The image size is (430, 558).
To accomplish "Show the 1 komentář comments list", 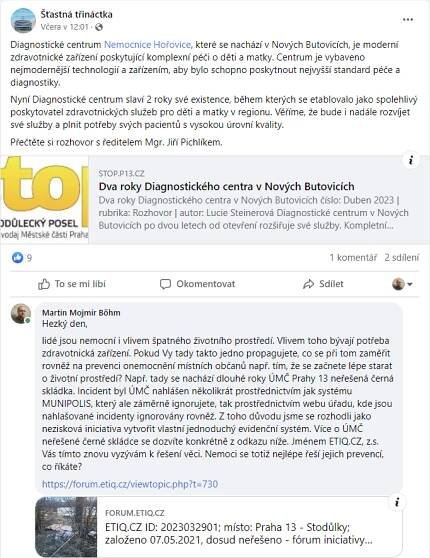I will pos(353,257).
